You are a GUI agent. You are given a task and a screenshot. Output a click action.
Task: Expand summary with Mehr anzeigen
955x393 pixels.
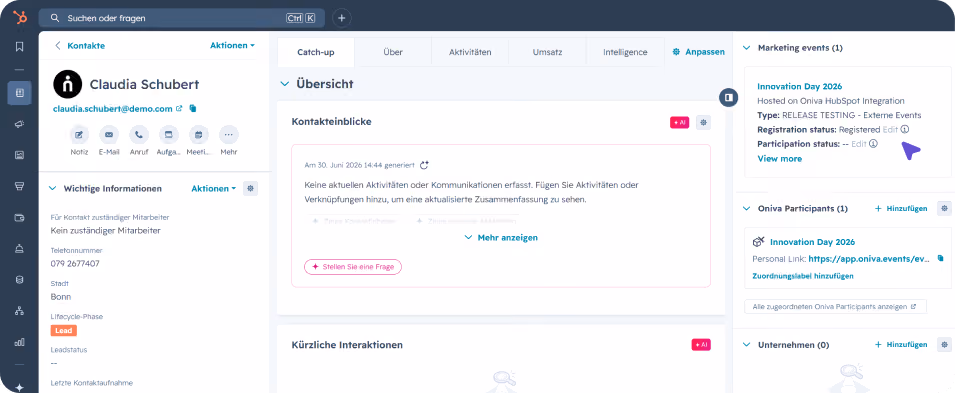pos(501,238)
